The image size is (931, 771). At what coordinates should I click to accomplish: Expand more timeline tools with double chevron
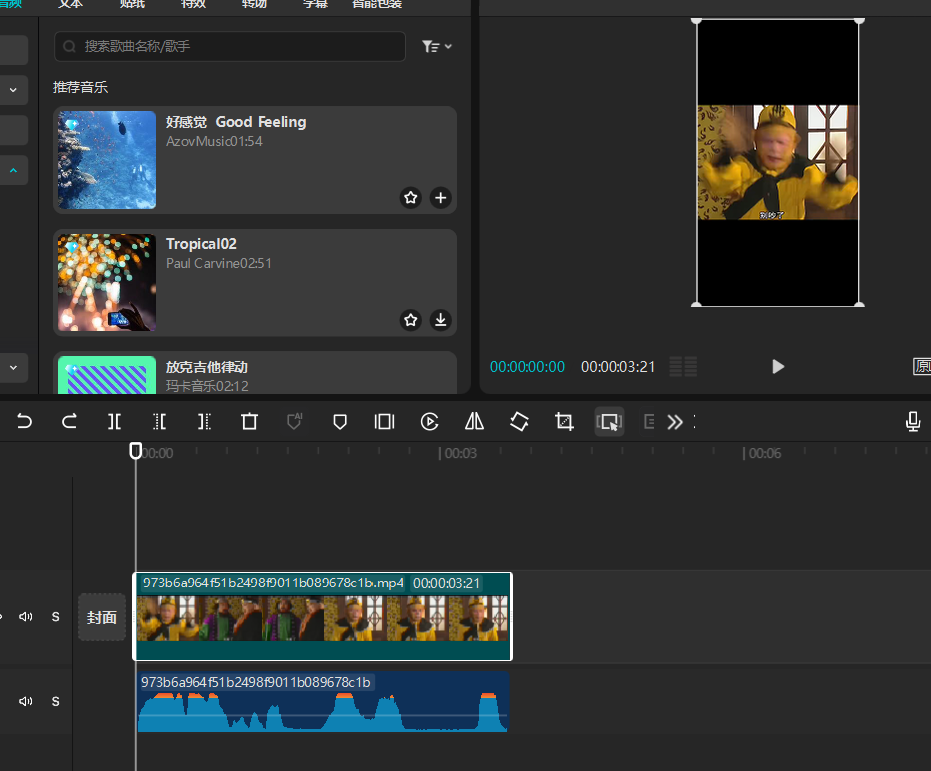click(675, 422)
